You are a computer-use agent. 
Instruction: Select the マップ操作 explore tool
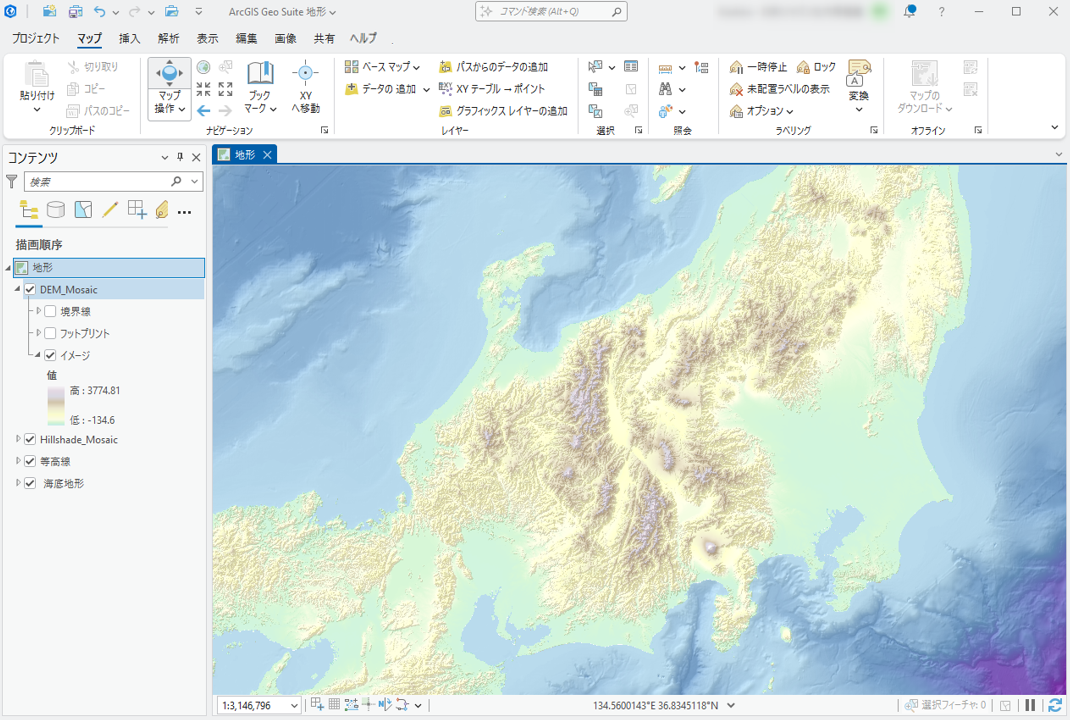point(169,75)
